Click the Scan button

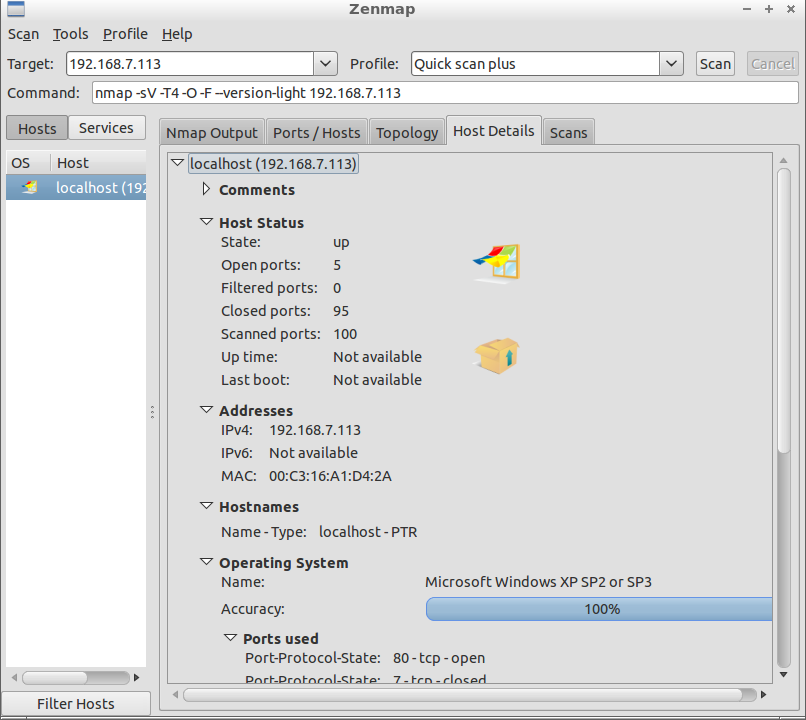715,64
